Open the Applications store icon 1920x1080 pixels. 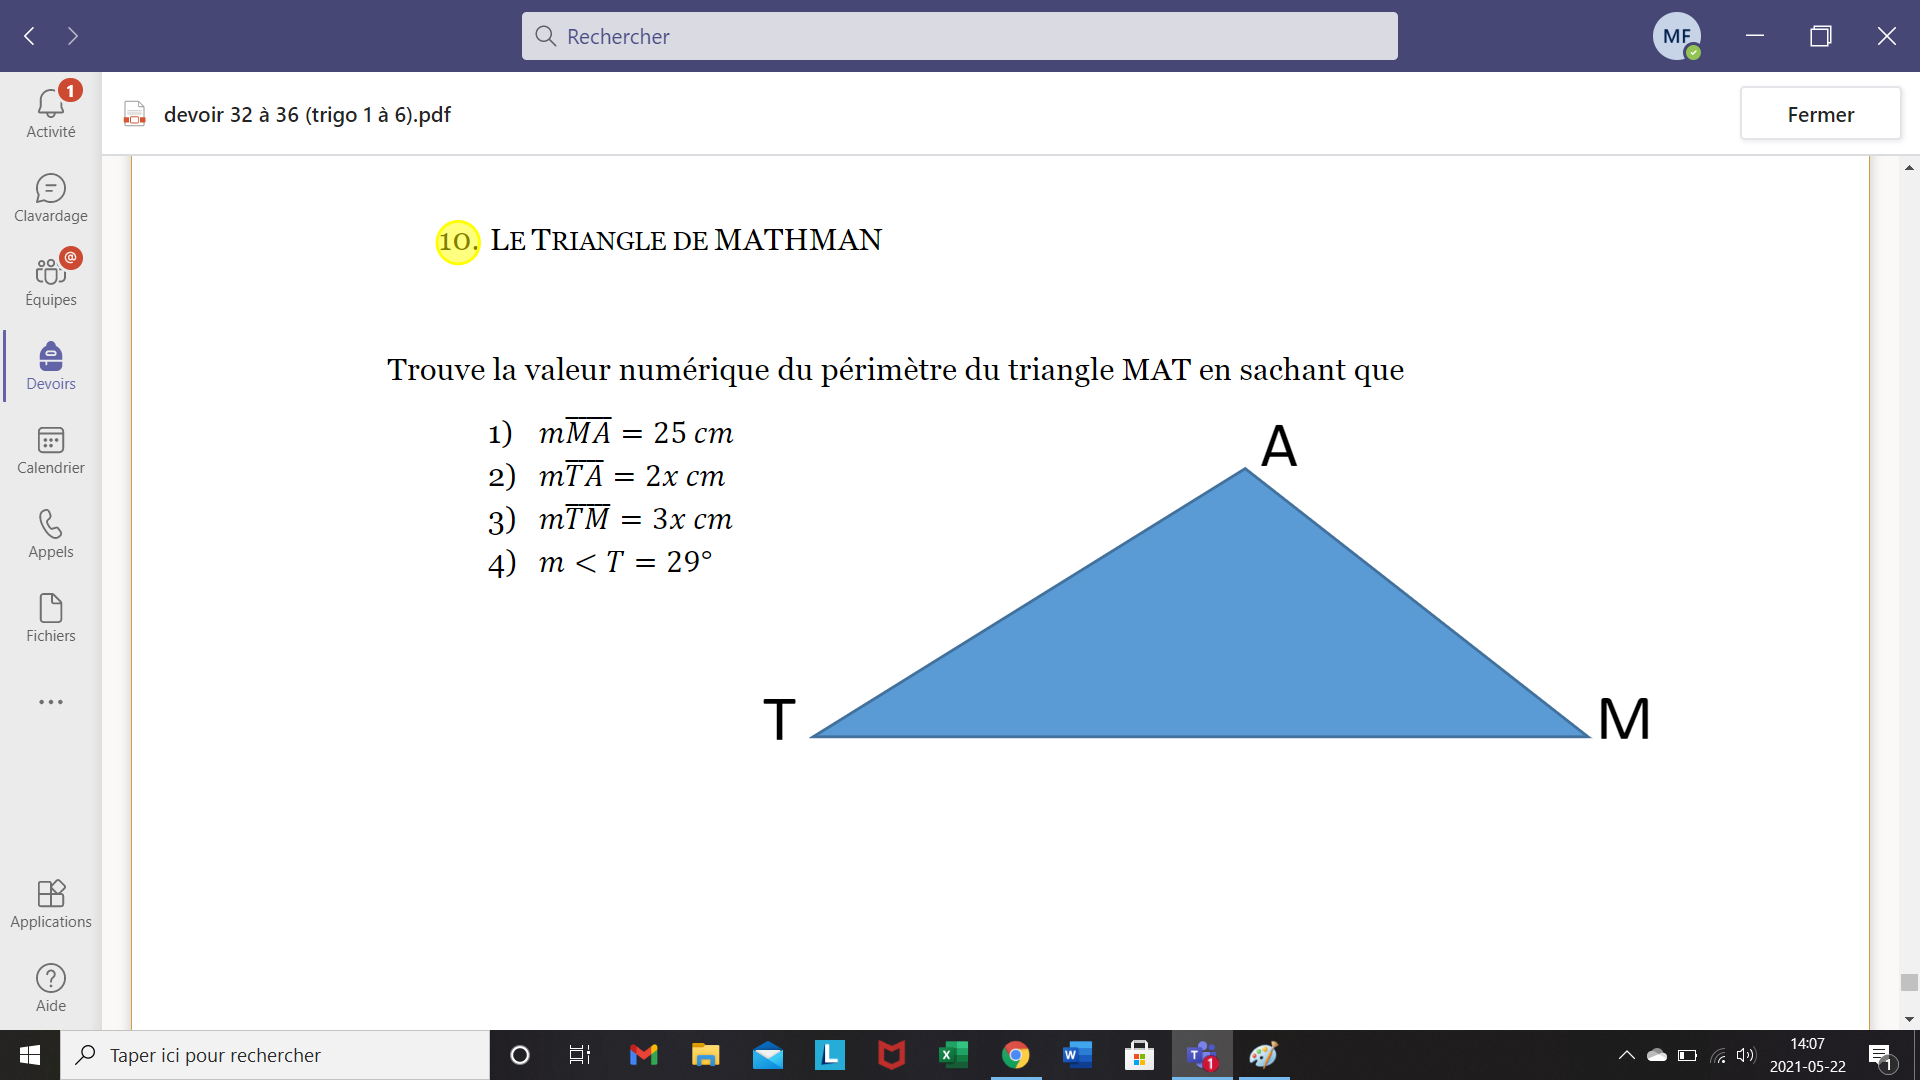point(50,904)
